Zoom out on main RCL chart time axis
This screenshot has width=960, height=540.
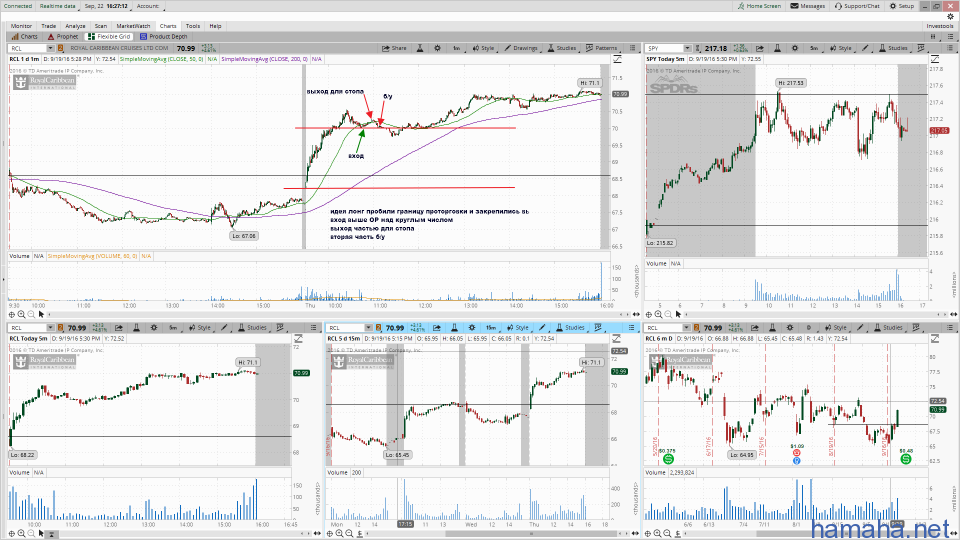point(31,314)
